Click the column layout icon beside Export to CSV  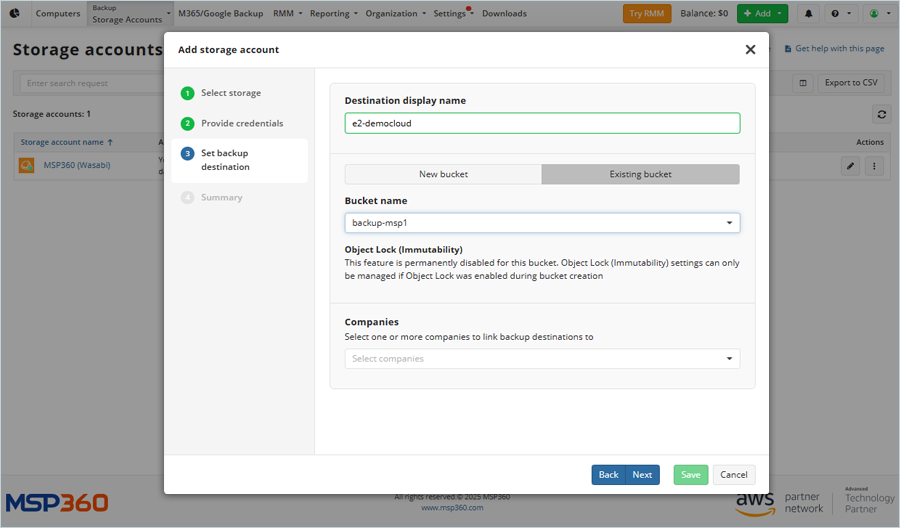pyautogui.click(x=802, y=83)
